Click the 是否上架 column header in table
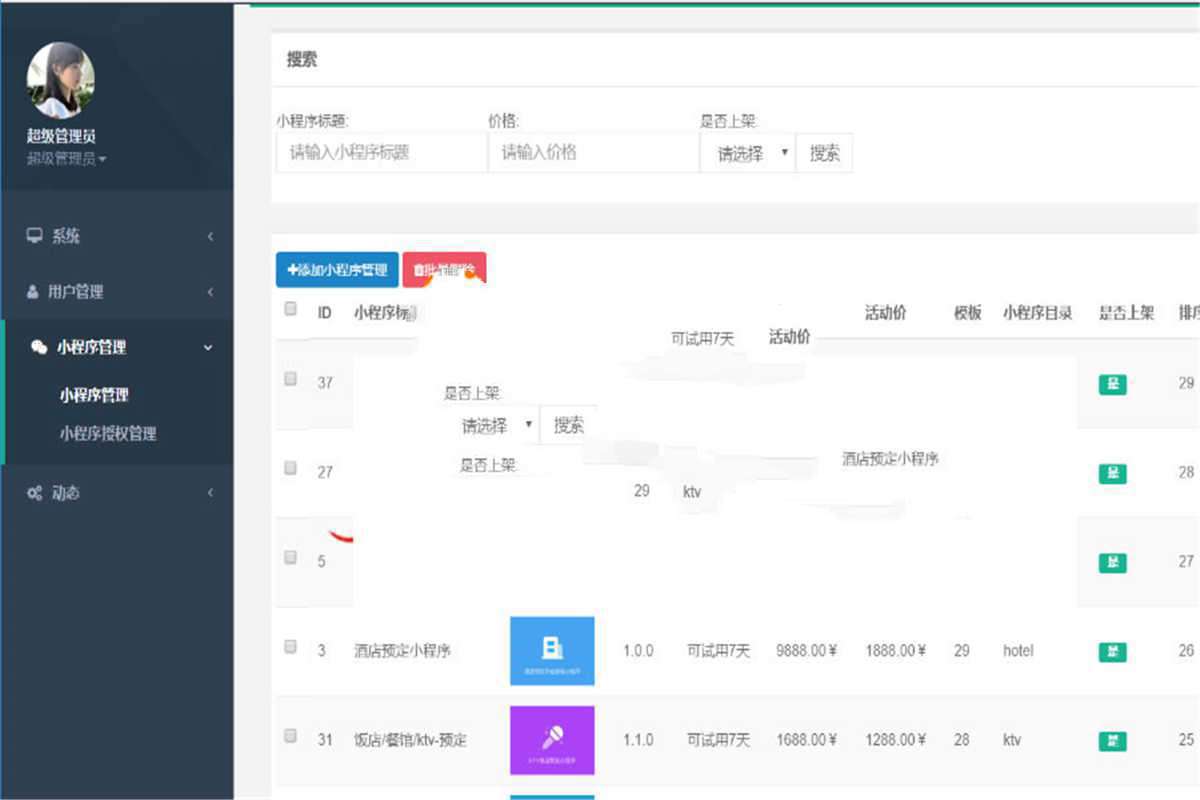1200x800 pixels. pos(1126,313)
